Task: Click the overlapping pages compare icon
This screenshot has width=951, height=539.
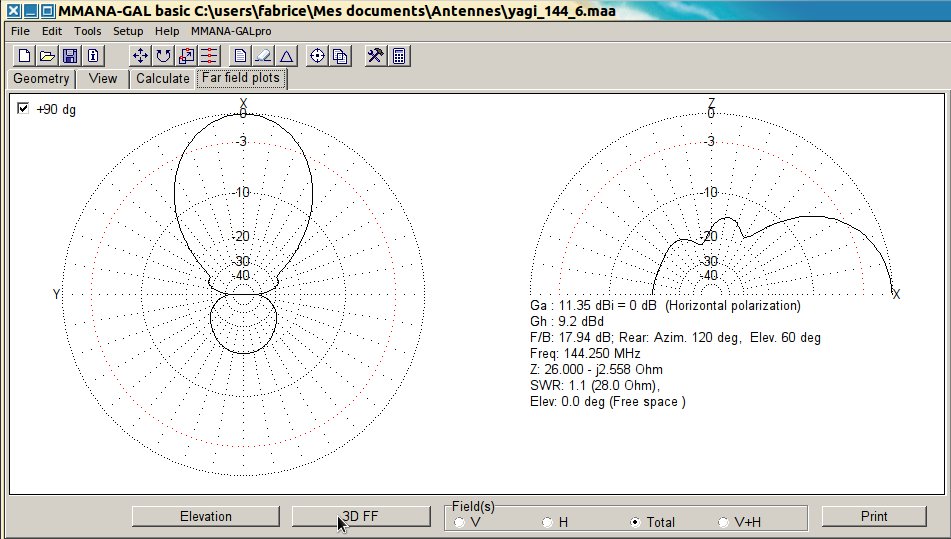Action: (x=340, y=56)
